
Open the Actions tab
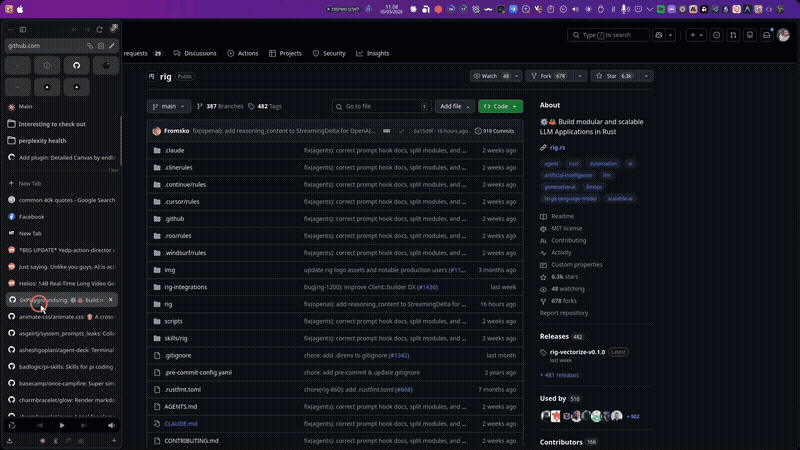[x=243, y=53]
